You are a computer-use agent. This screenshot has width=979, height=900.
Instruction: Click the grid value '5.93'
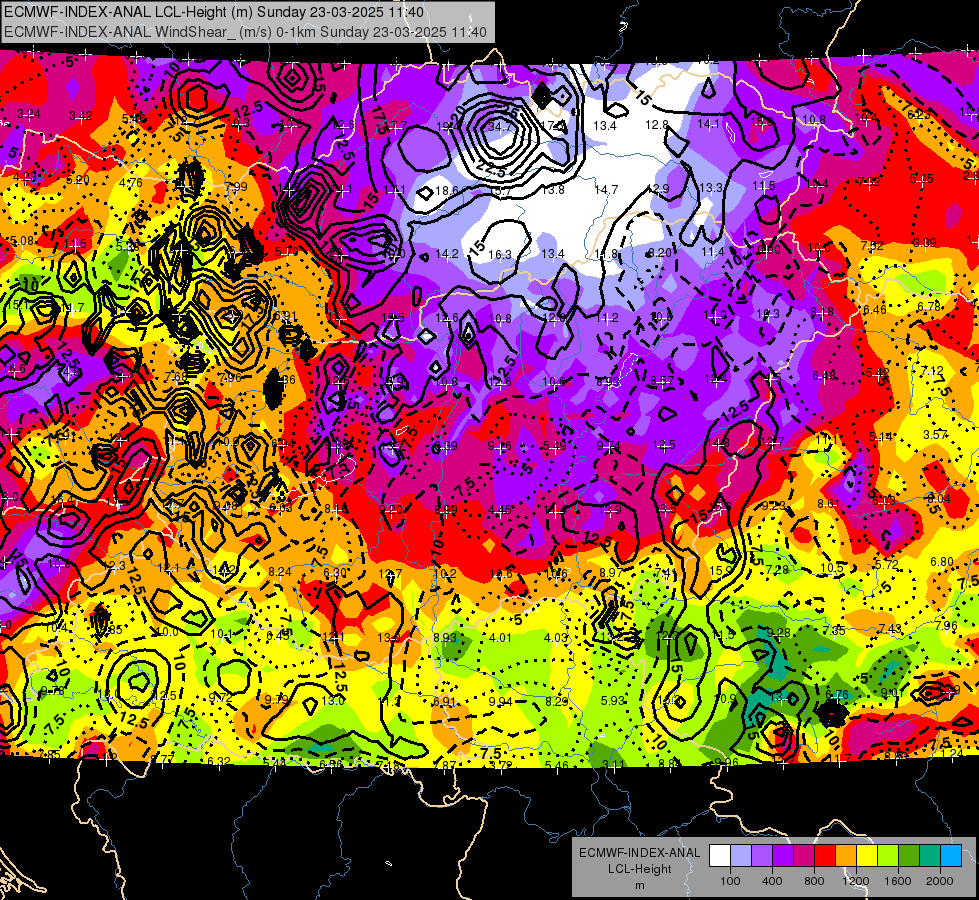pos(612,701)
